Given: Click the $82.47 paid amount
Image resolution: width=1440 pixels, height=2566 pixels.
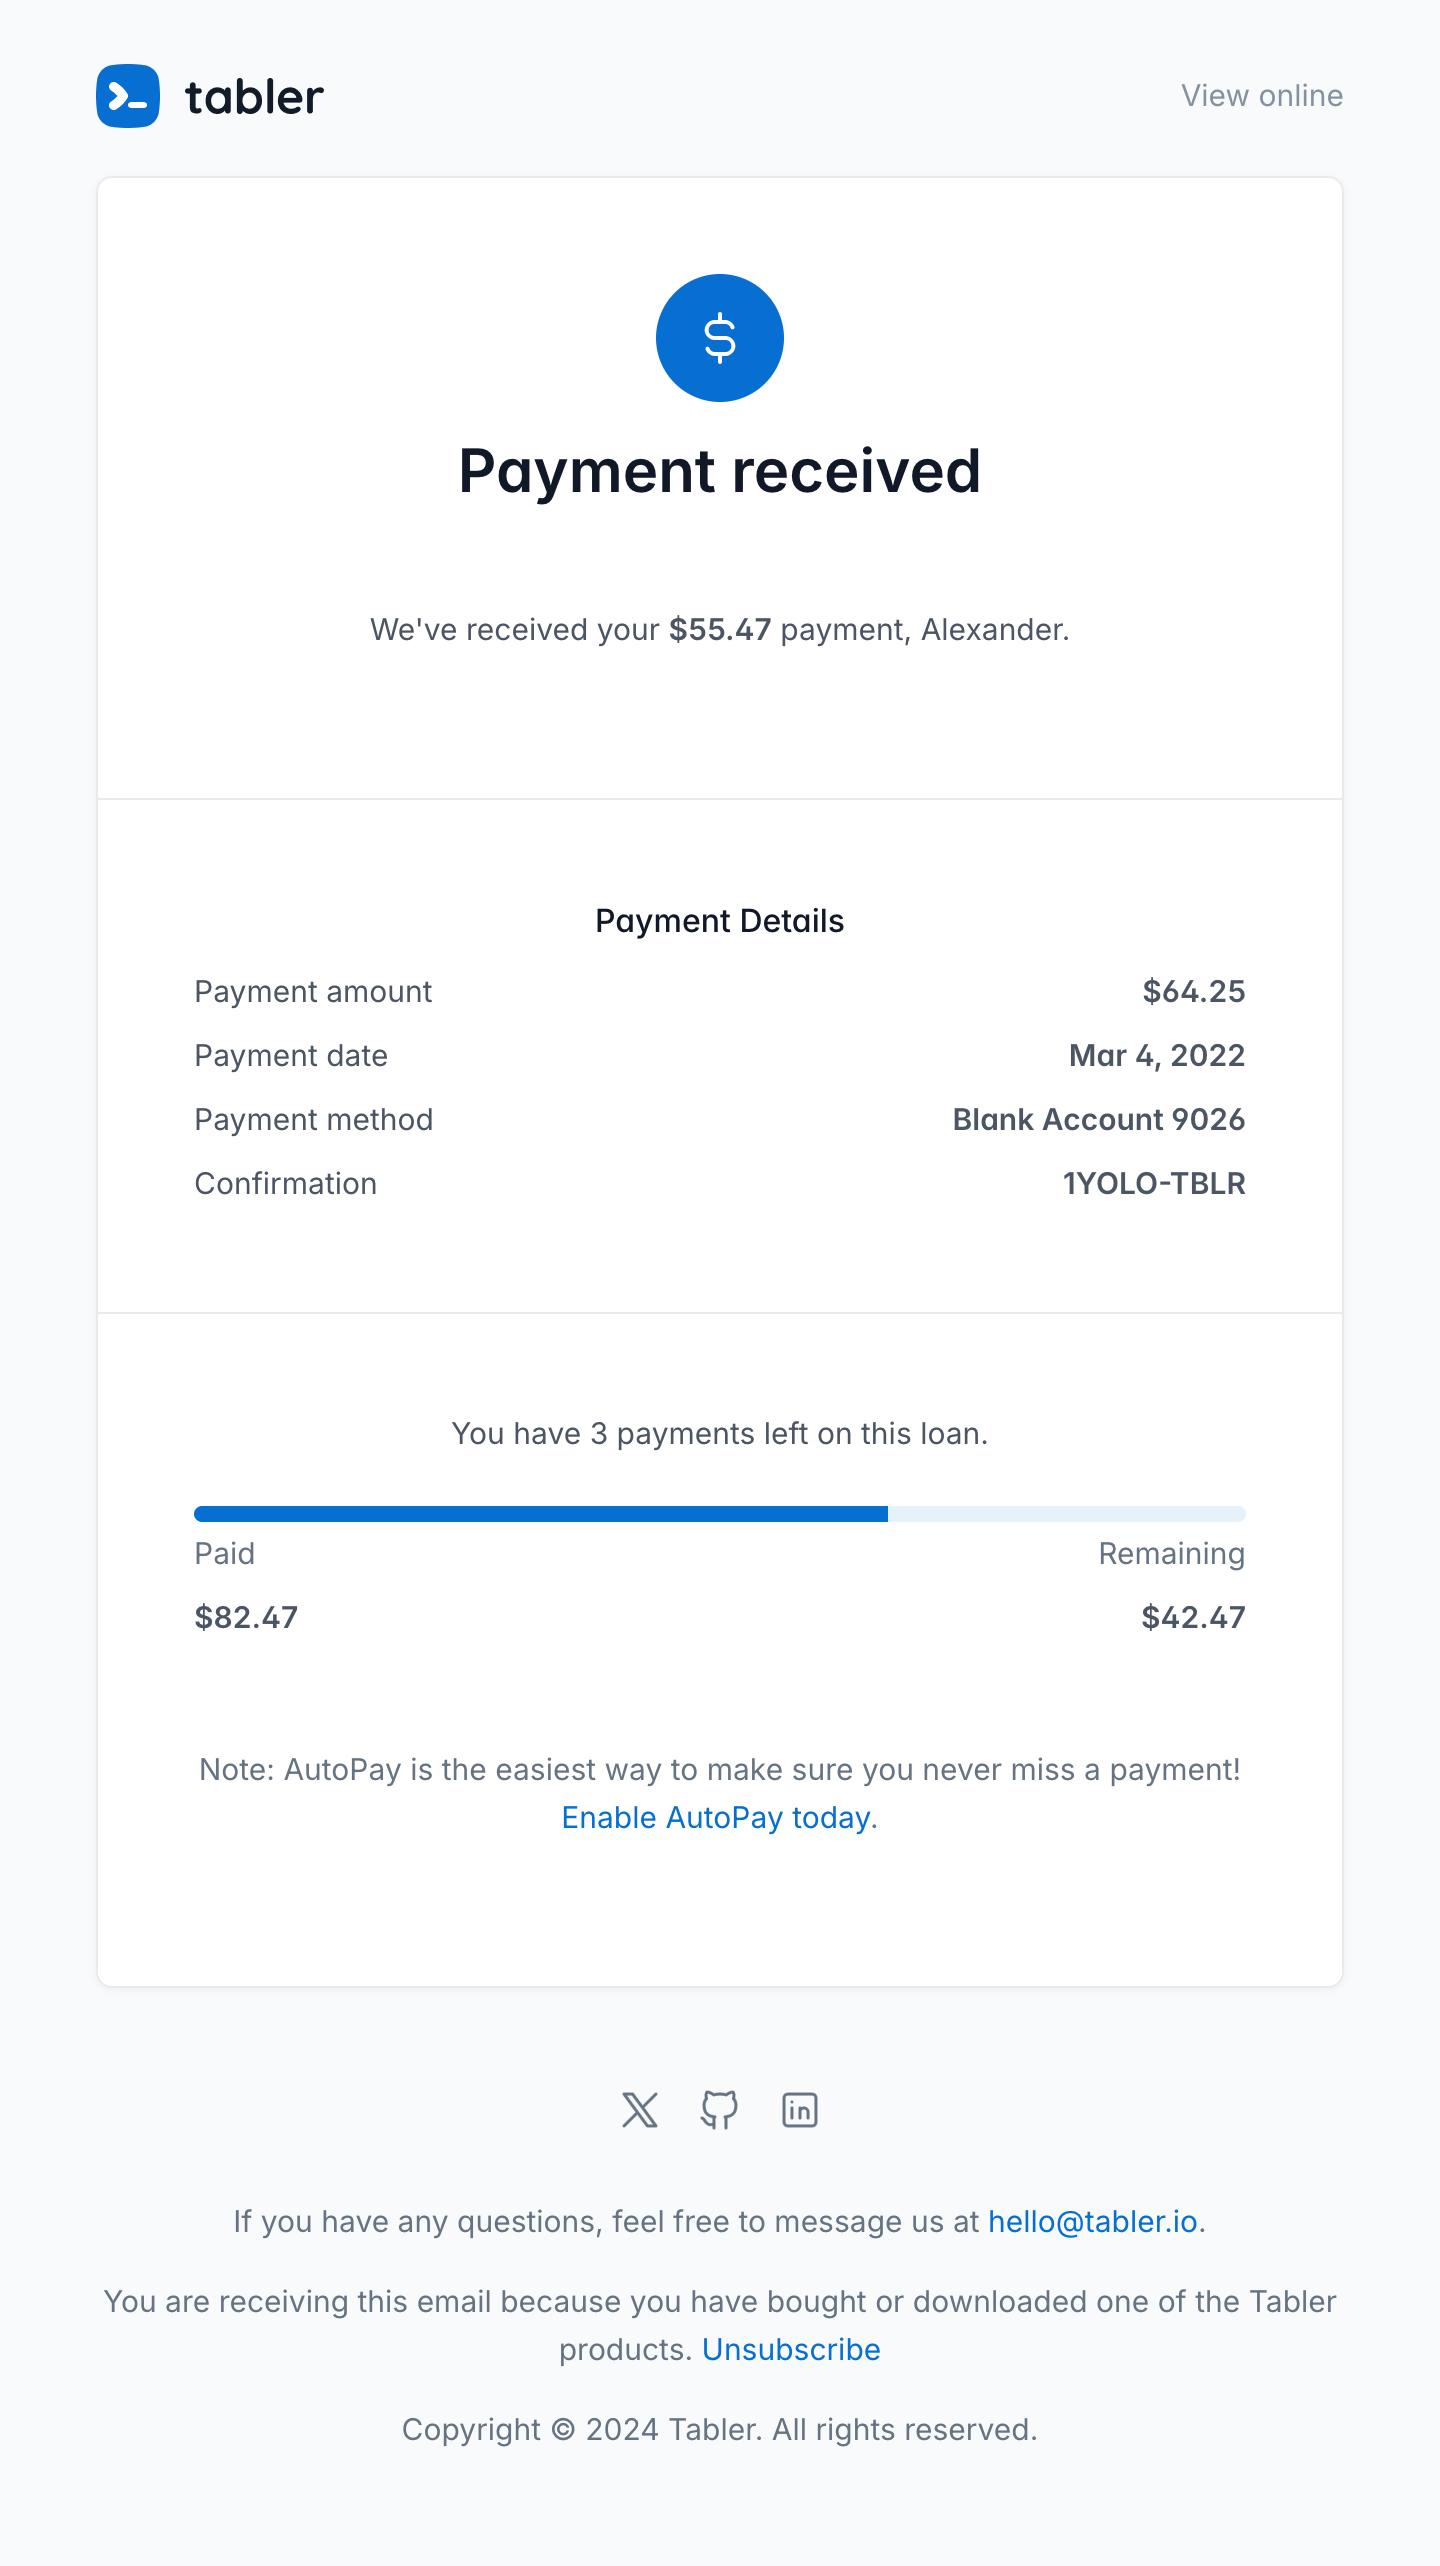Looking at the screenshot, I should click(x=246, y=1617).
